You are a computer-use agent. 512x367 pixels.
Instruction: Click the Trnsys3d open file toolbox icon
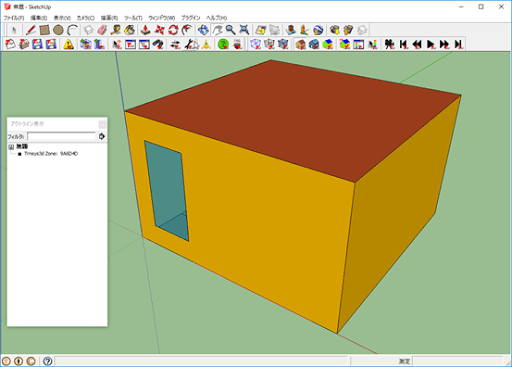click(24, 44)
